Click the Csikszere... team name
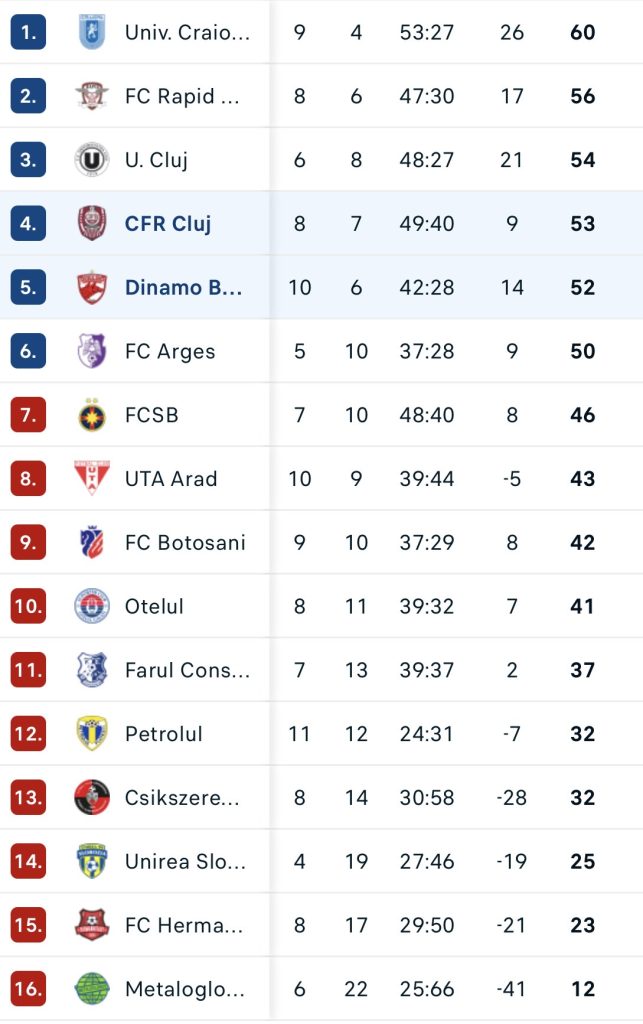 182,797
